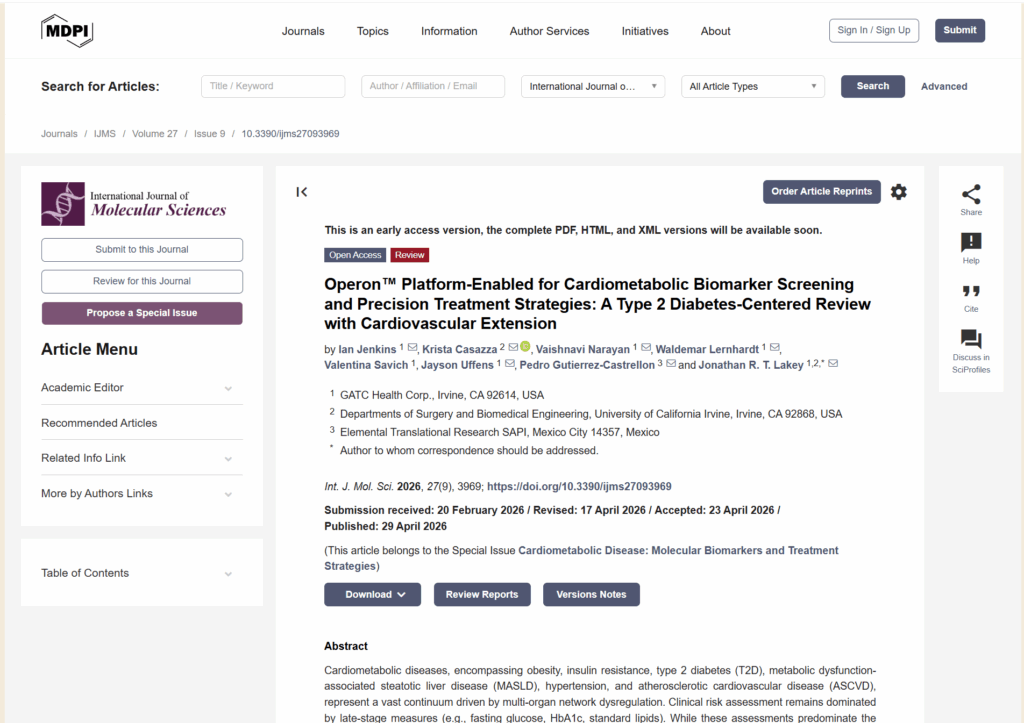
Task: Click Order Article Reprints button
Action: coord(821,192)
